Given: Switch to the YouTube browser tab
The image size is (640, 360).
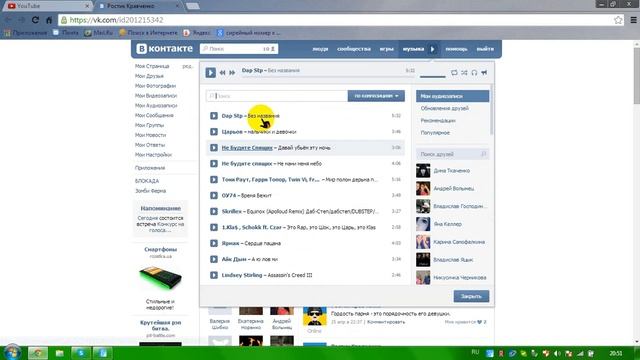Looking at the screenshot, I should point(48,6).
